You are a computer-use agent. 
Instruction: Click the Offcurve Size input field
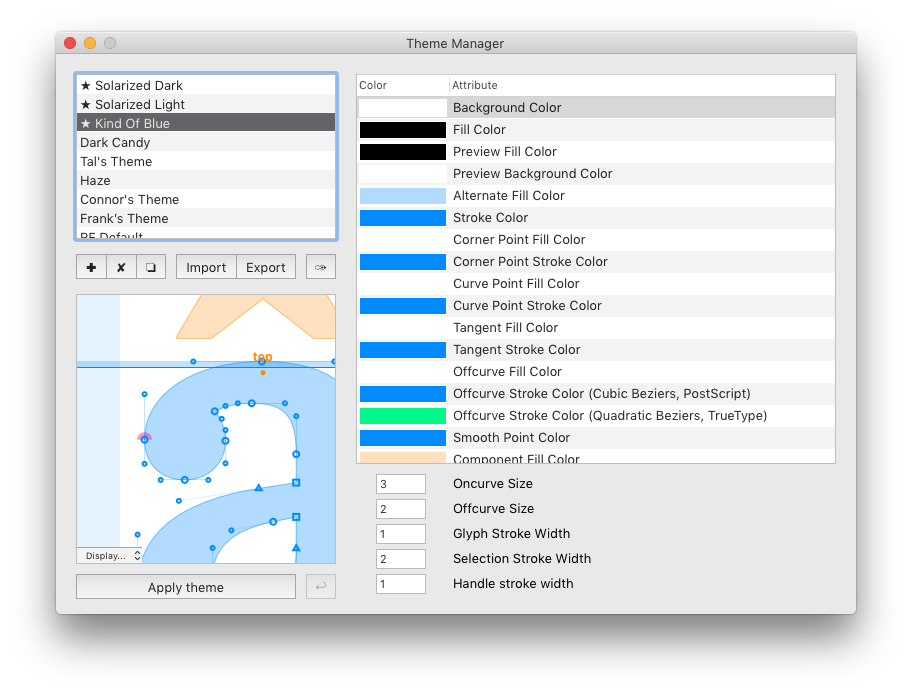[401, 509]
